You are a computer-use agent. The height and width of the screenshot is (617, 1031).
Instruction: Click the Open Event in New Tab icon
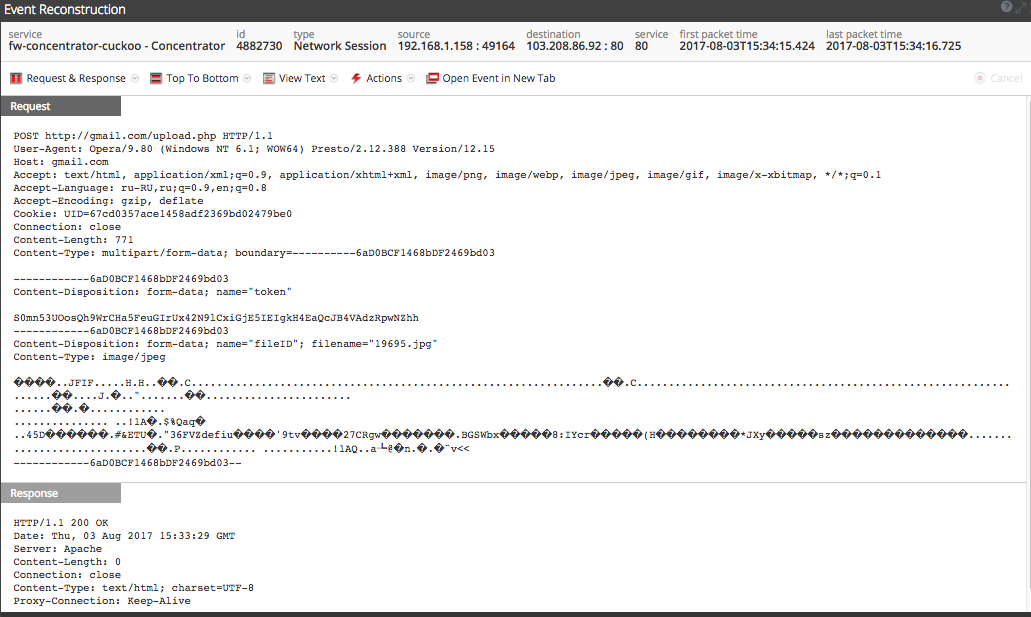pyautogui.click(x=432, y=78)
